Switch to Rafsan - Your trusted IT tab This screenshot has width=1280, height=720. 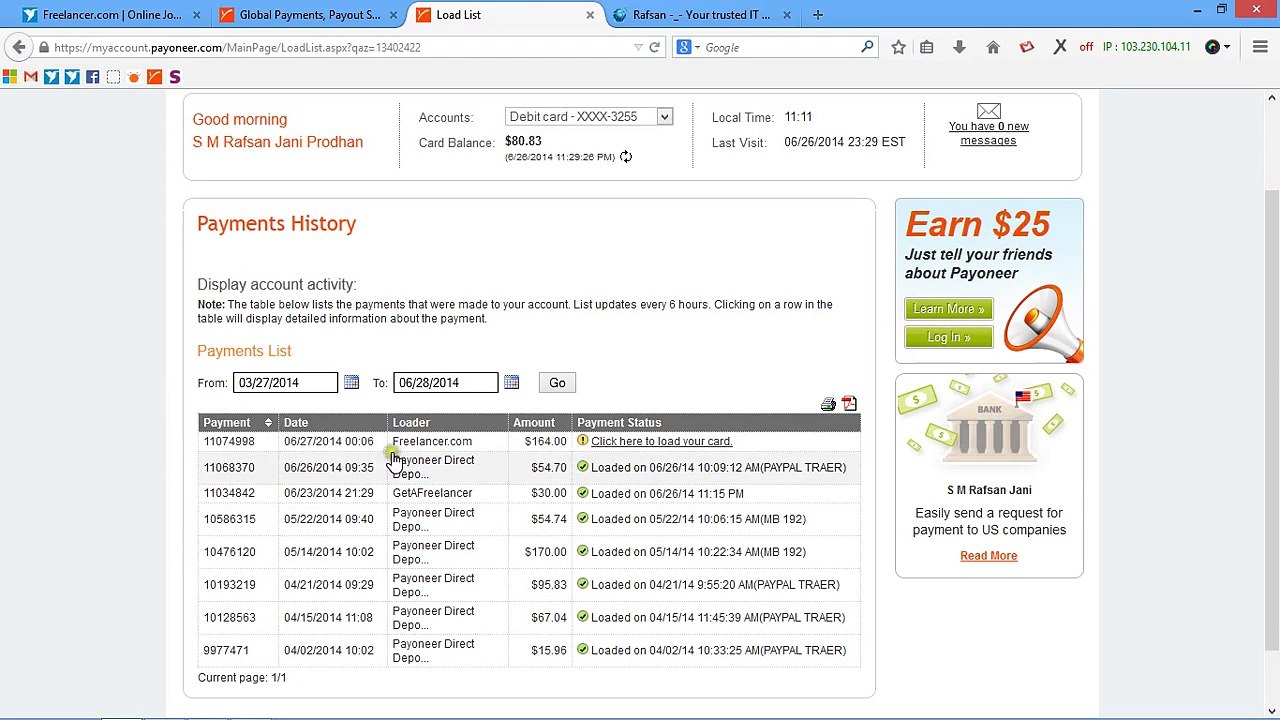pos(700,15)
